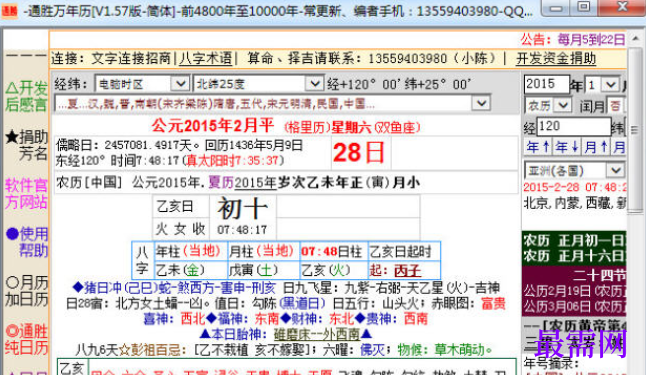Click the 农历 正月十六日 row in right panel
Screen dimensions: 646x375
point(574,256)
